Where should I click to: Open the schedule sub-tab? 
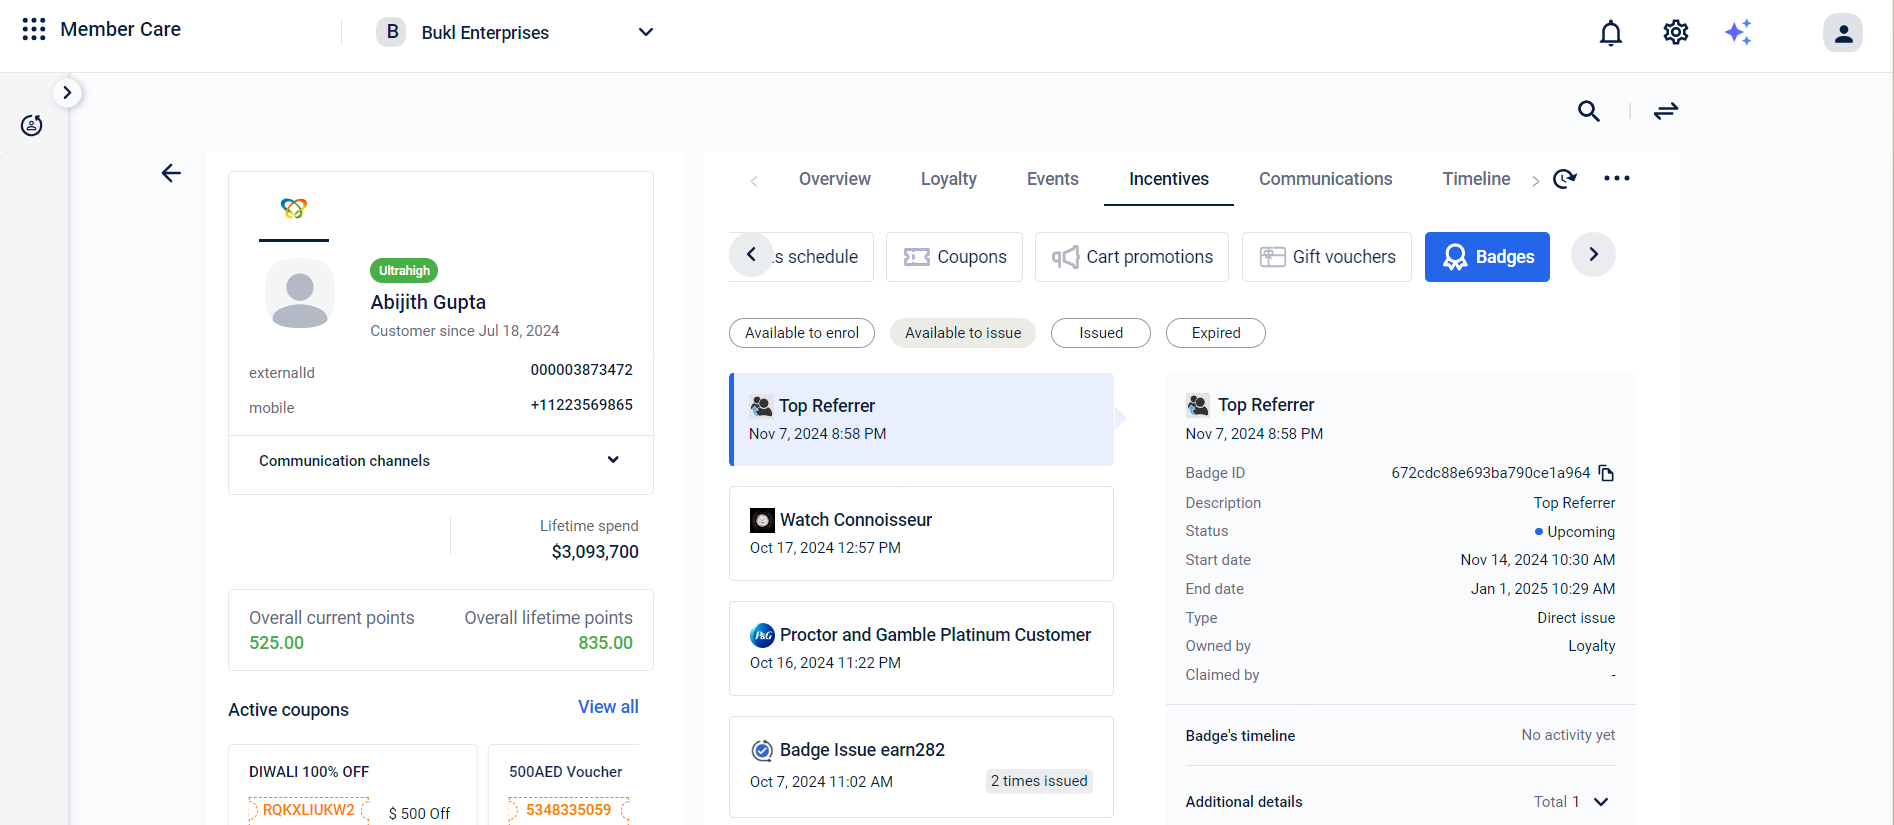[814, 257]
